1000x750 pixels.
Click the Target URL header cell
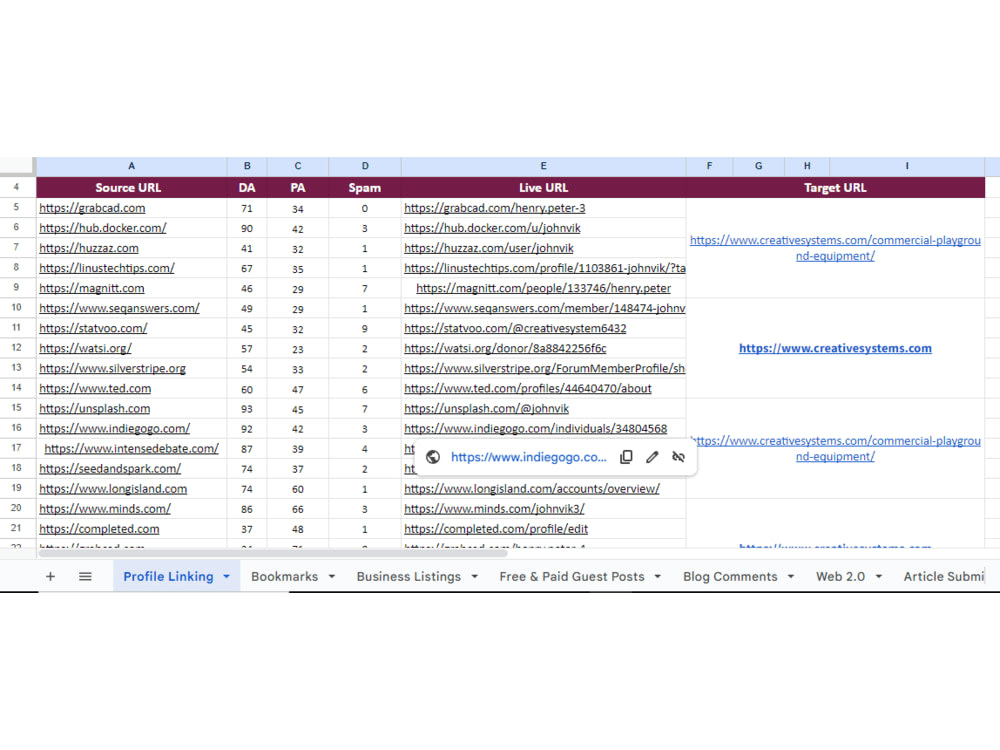835,188
